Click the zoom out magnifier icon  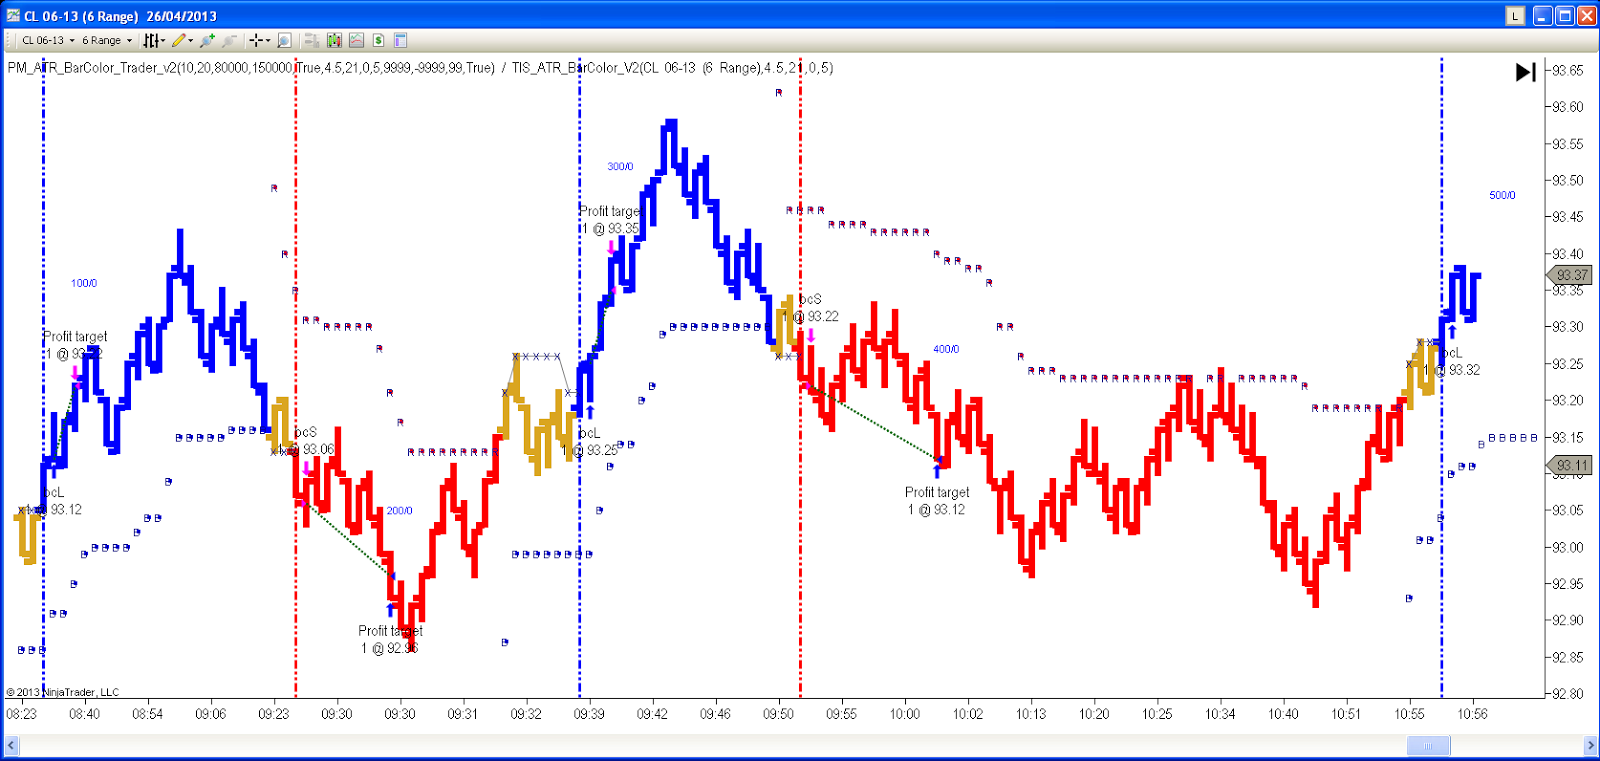(229, 40)
